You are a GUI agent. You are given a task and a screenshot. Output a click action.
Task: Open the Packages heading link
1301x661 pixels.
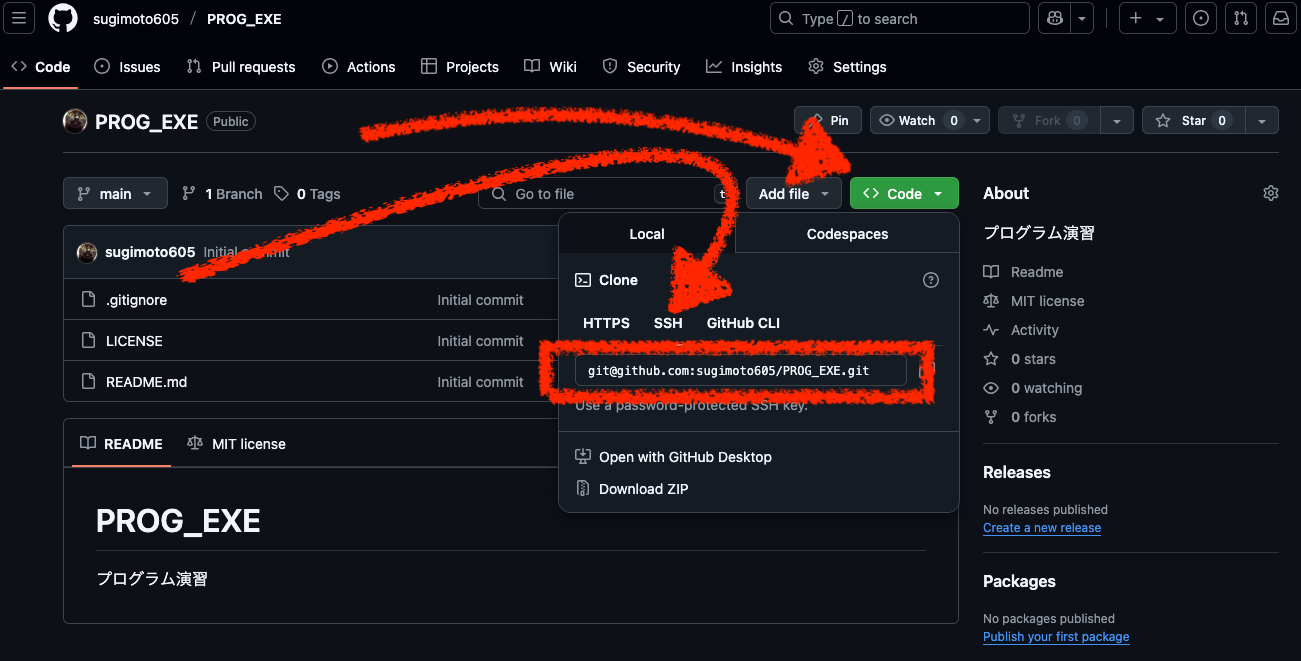[x=1019, y=581]
